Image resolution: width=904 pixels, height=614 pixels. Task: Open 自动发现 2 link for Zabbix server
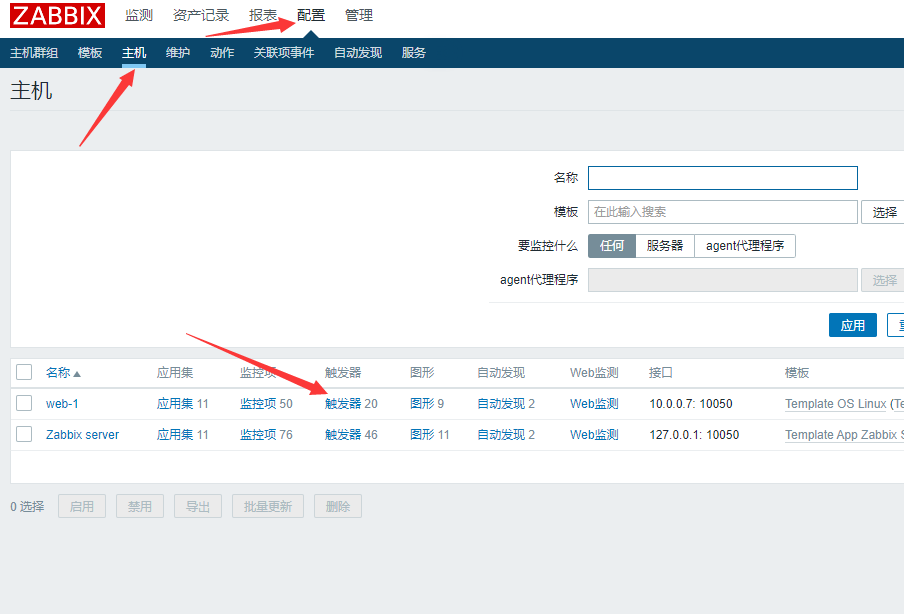click(x=501, y=435)
